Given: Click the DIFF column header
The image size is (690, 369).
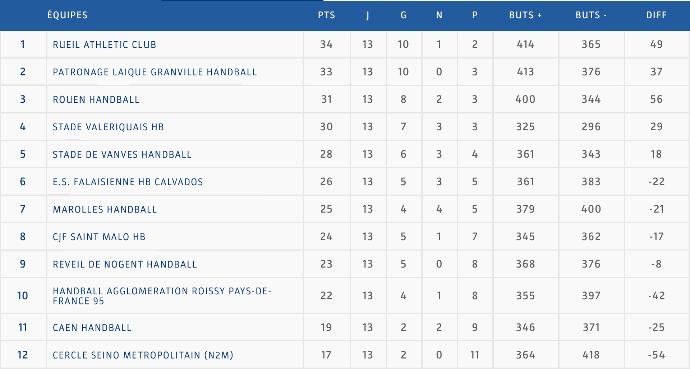Looking at the screenshot, I should [x=657, y=15].
